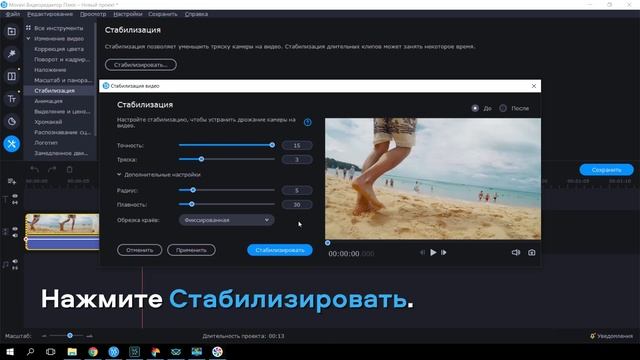Collapse the Изменение видео tree group

coord(28,38)
